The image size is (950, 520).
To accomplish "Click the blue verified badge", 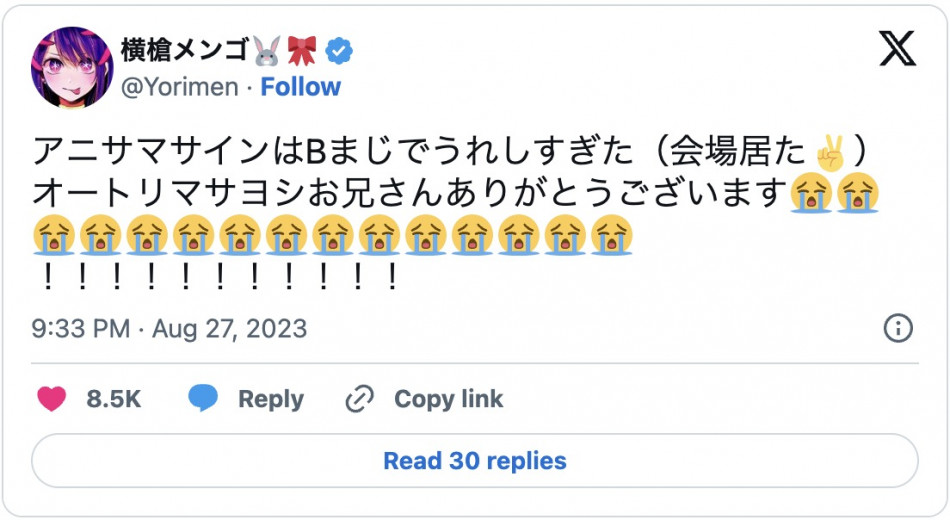I will (341, 50).
